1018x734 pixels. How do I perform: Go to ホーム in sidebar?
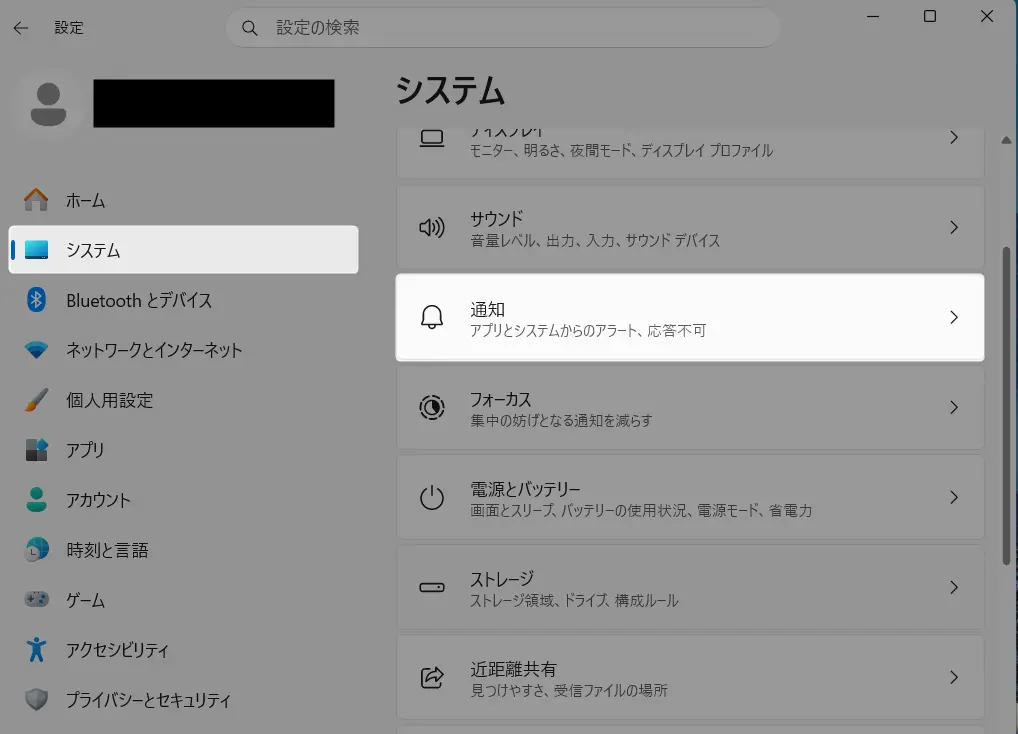pos(183,200)
